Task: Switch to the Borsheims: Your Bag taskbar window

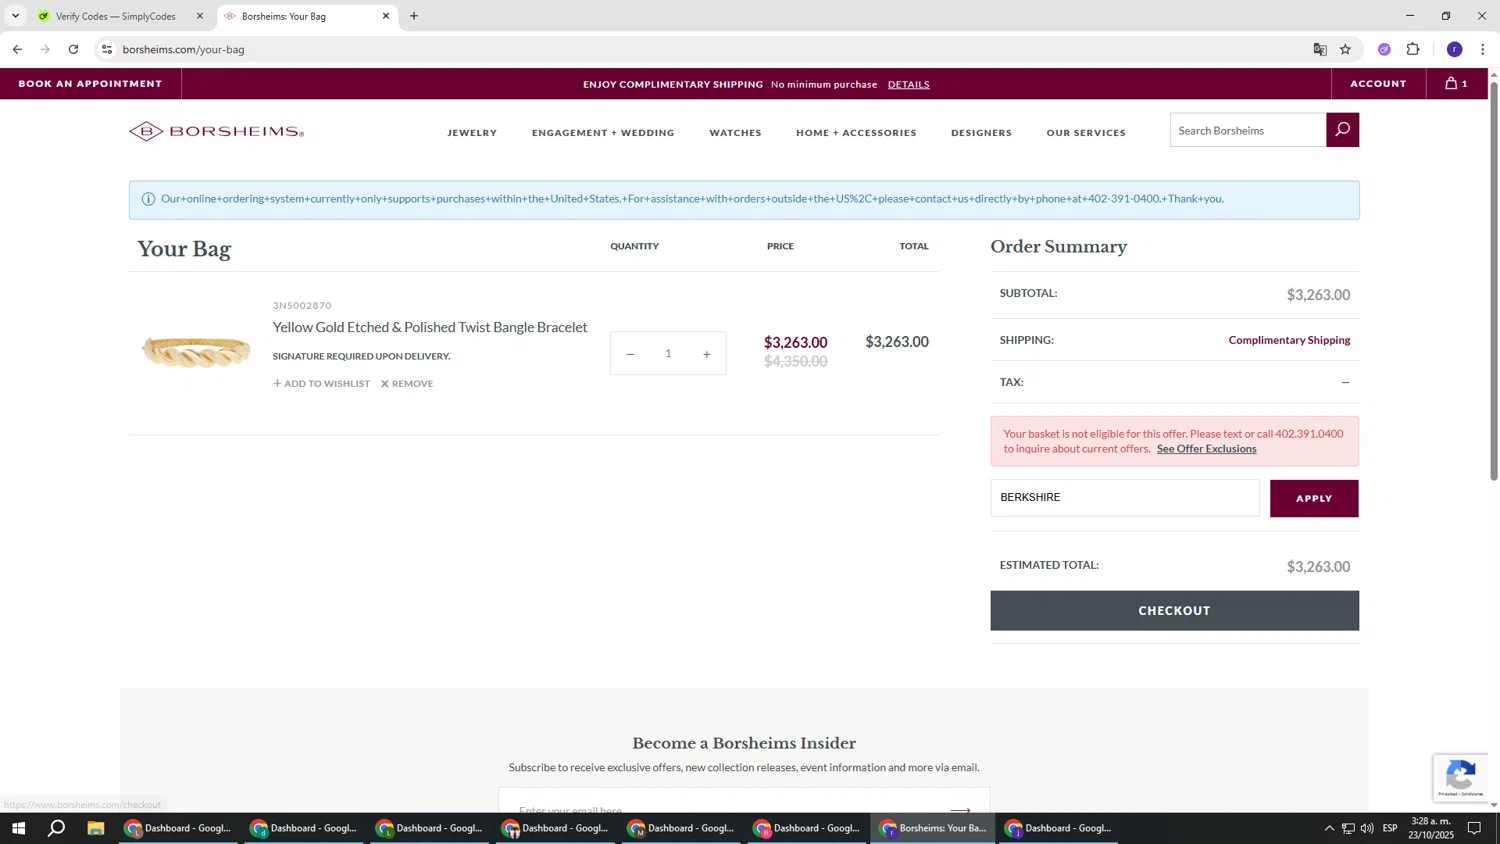Action: 933,828
